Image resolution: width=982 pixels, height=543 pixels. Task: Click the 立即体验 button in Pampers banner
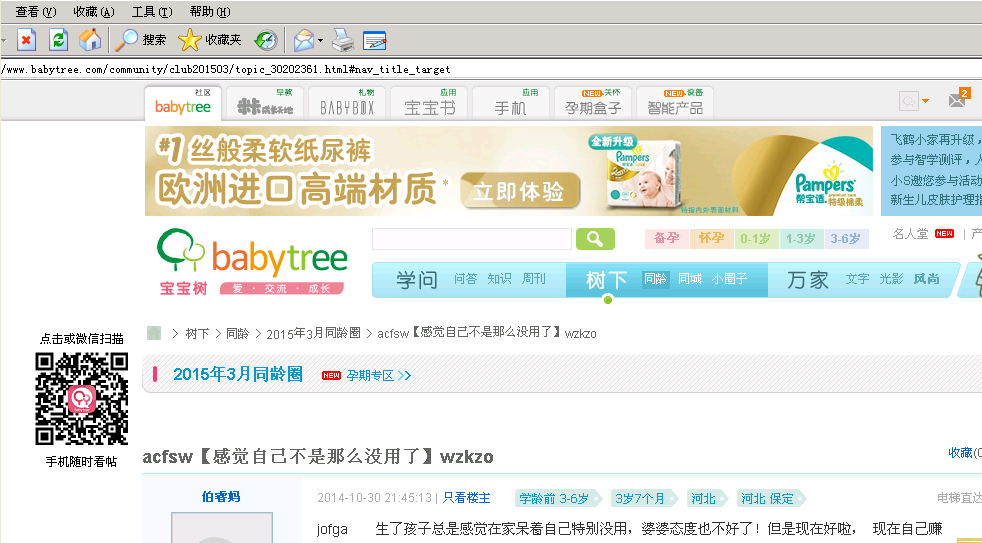[x=519, y=192]
